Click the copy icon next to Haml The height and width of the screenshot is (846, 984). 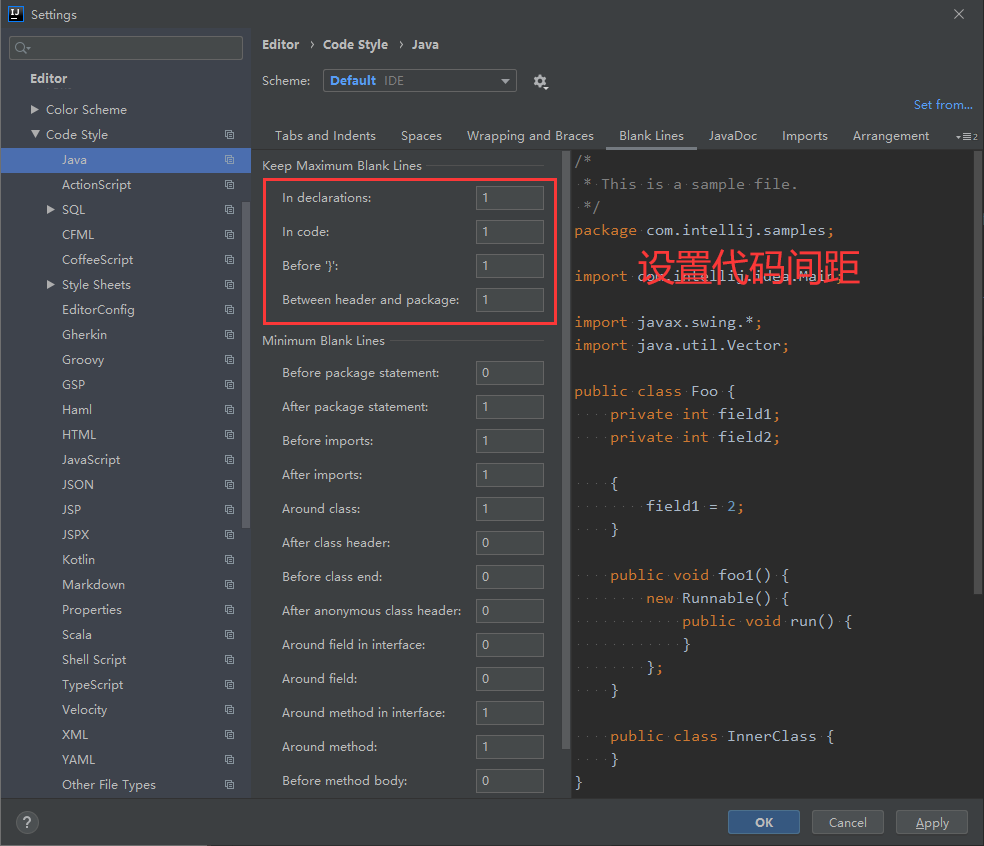click(x=230, y=410)
